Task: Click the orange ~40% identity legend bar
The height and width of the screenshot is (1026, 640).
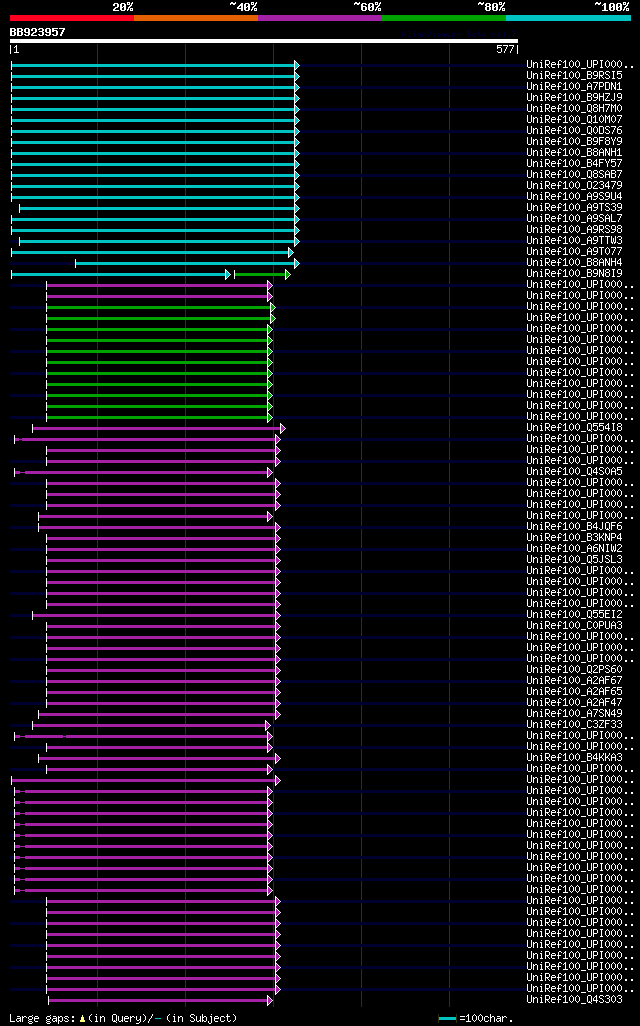Action: [196, 18]
